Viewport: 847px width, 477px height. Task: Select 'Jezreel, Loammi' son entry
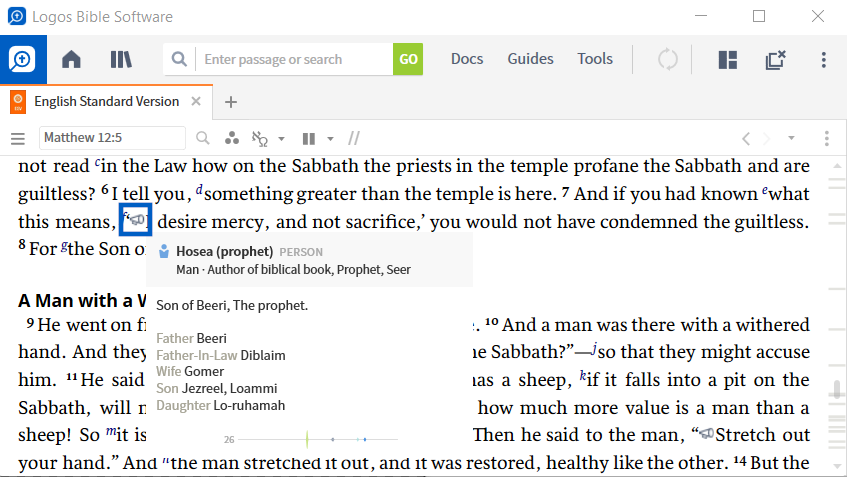[x=230, y=388]
